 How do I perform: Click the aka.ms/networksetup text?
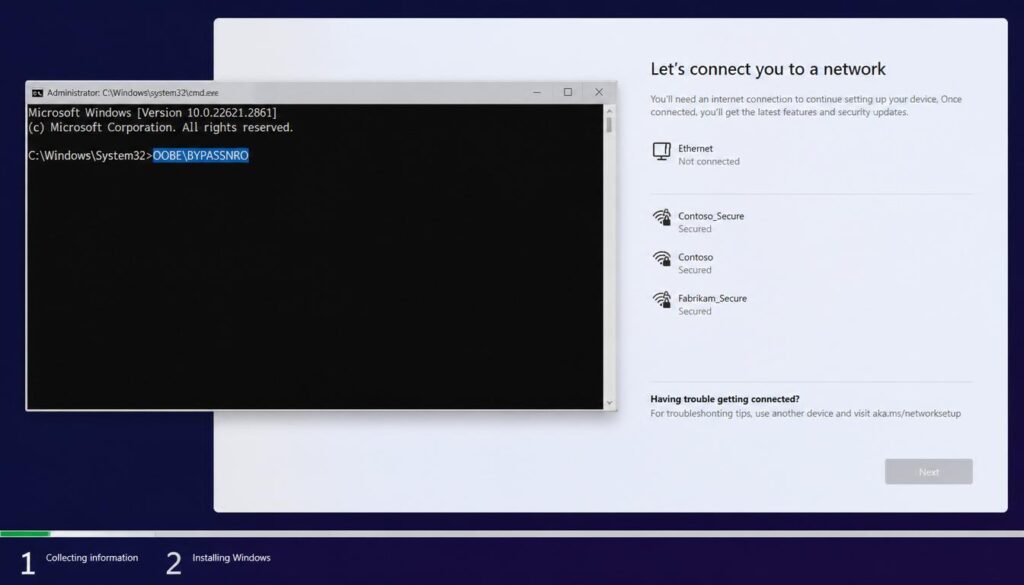[x=916, y=413]
